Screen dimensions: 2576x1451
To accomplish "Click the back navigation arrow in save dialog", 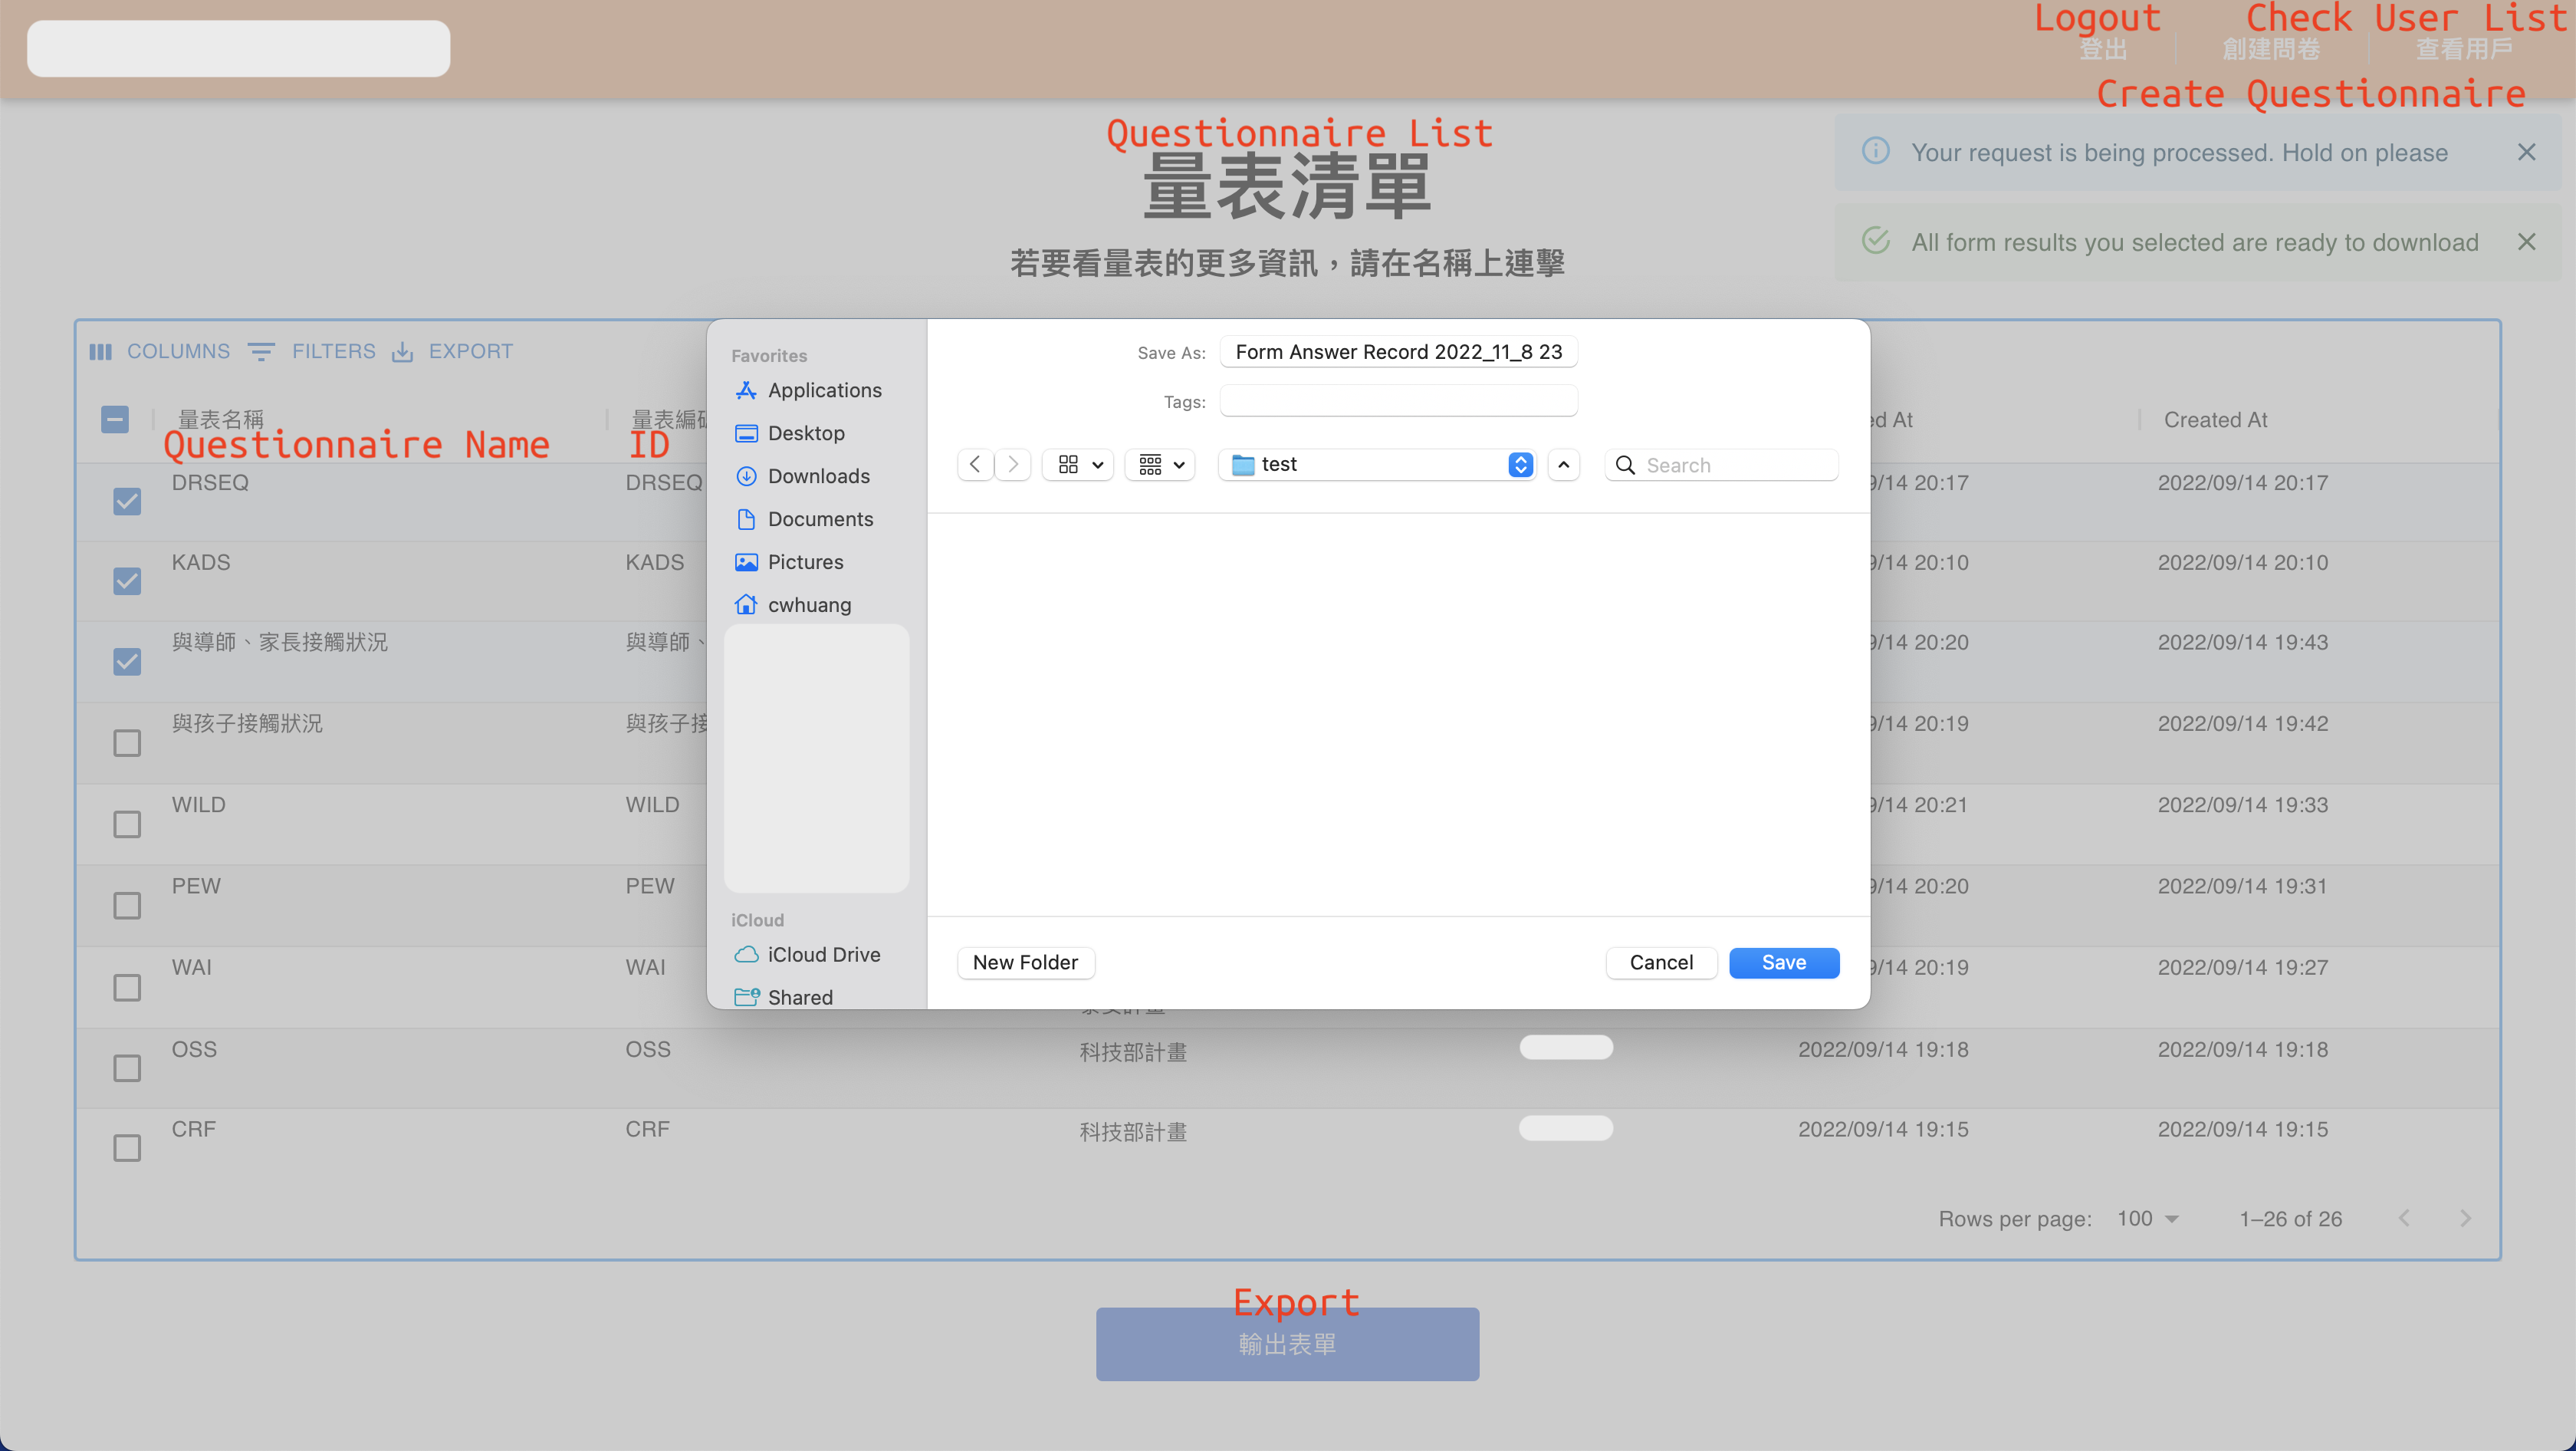I will [x=975, y=464].
